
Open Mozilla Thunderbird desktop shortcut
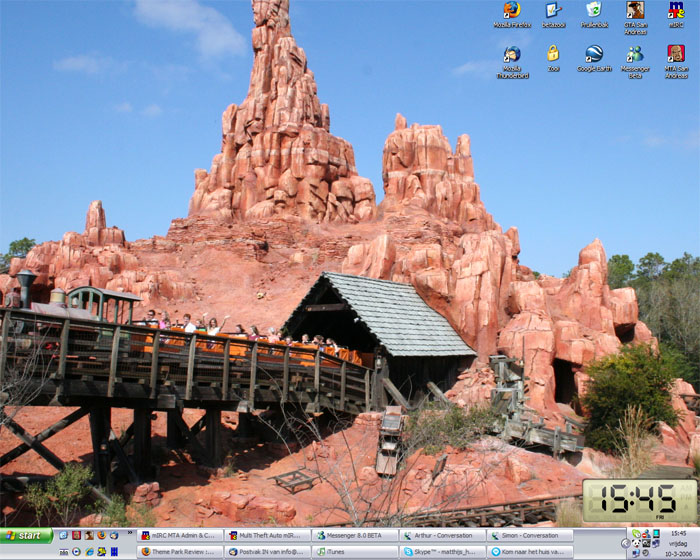[512, 62]
